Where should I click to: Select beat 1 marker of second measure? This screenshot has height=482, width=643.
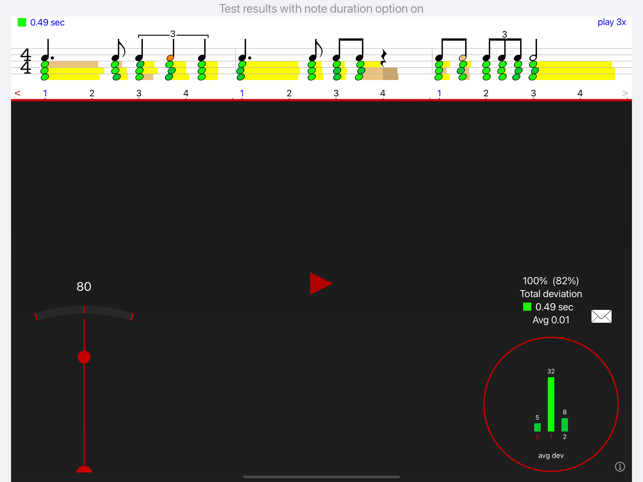(242, 93)
